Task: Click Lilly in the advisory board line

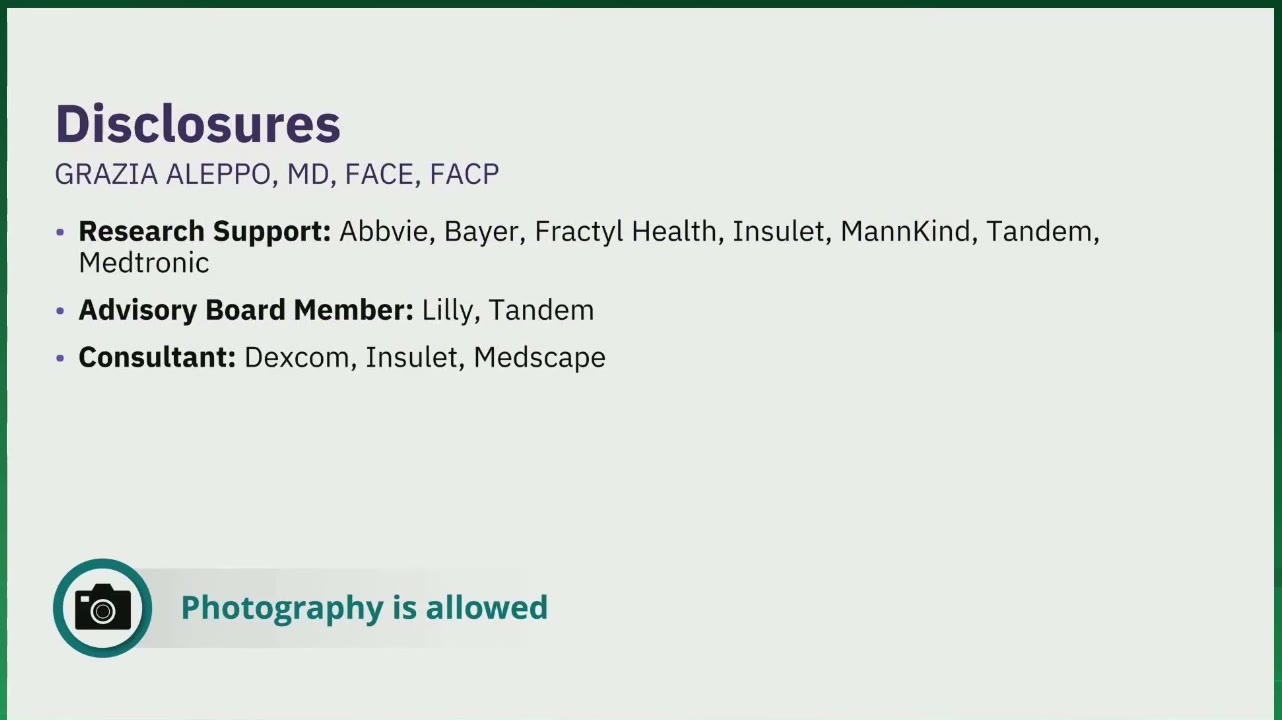Action: click(447, 311)
